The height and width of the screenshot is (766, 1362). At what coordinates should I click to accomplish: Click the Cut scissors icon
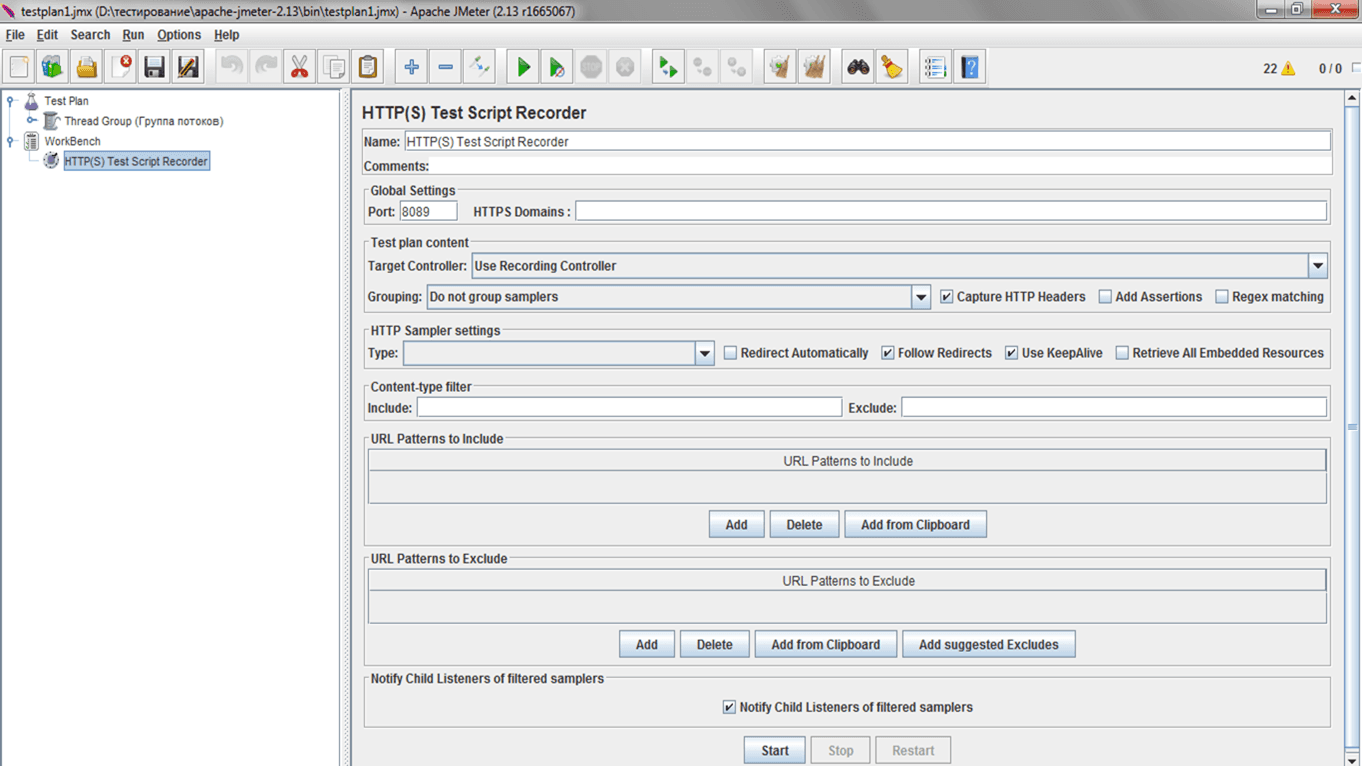[x=299, y=67]
